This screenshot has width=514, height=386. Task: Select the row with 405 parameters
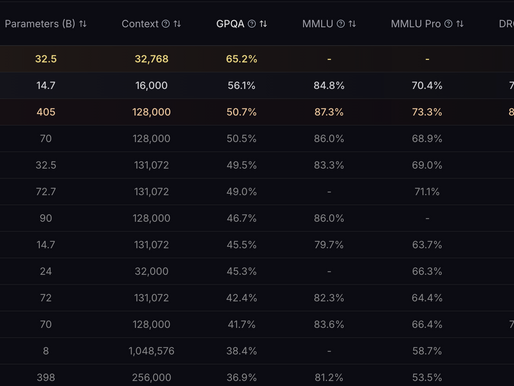pyautogui.click(x=257, y=112)
